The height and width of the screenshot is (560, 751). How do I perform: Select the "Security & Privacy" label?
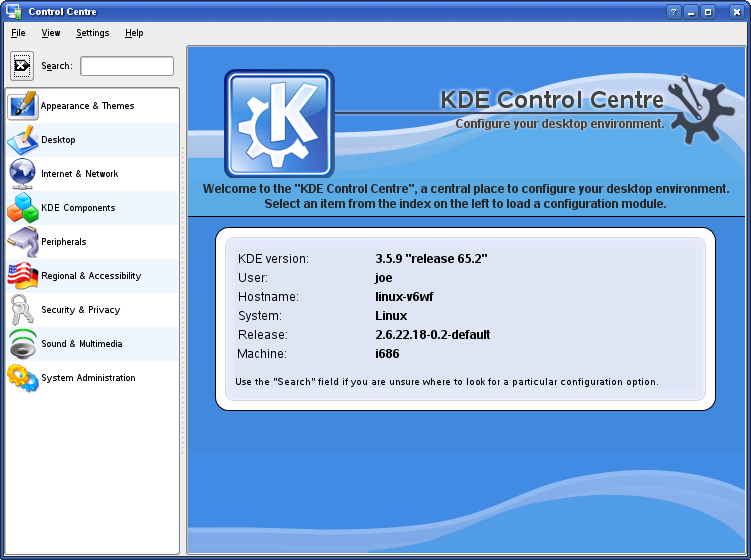80,310
